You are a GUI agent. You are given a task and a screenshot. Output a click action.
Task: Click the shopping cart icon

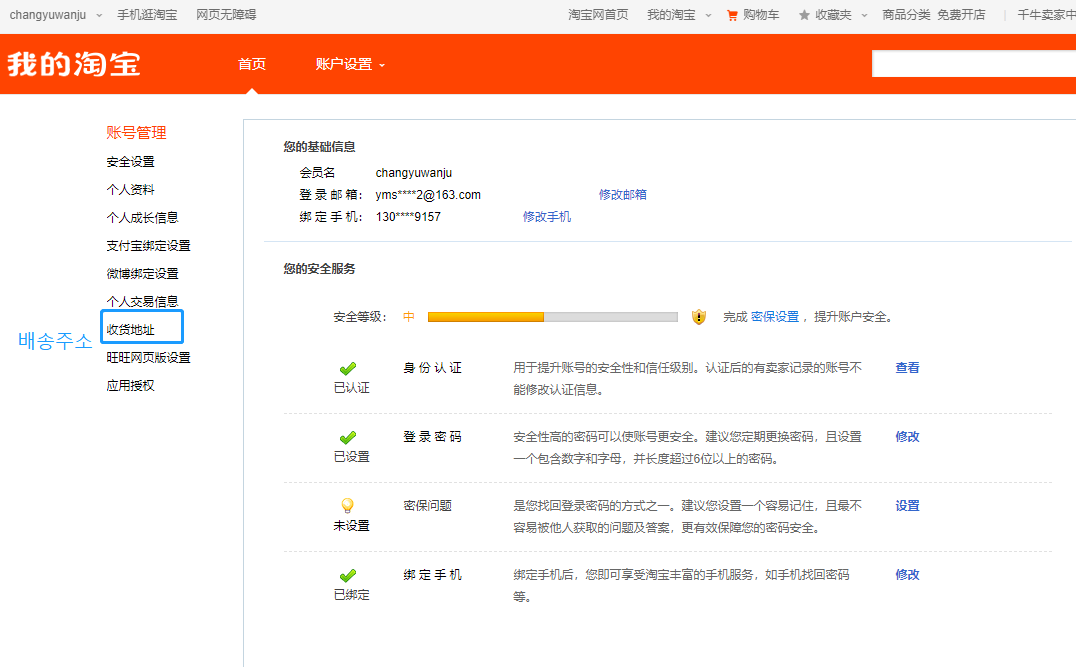point(732,15)
